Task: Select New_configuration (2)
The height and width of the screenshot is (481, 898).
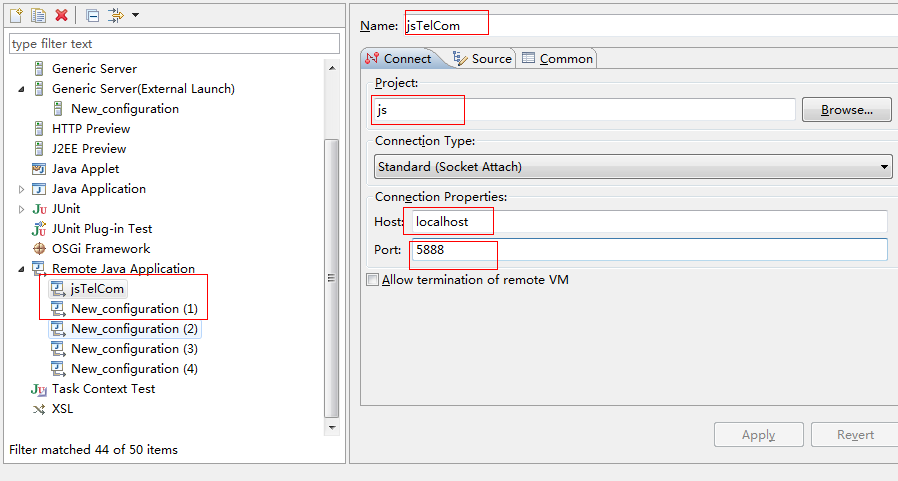Action: pos(134,329)
